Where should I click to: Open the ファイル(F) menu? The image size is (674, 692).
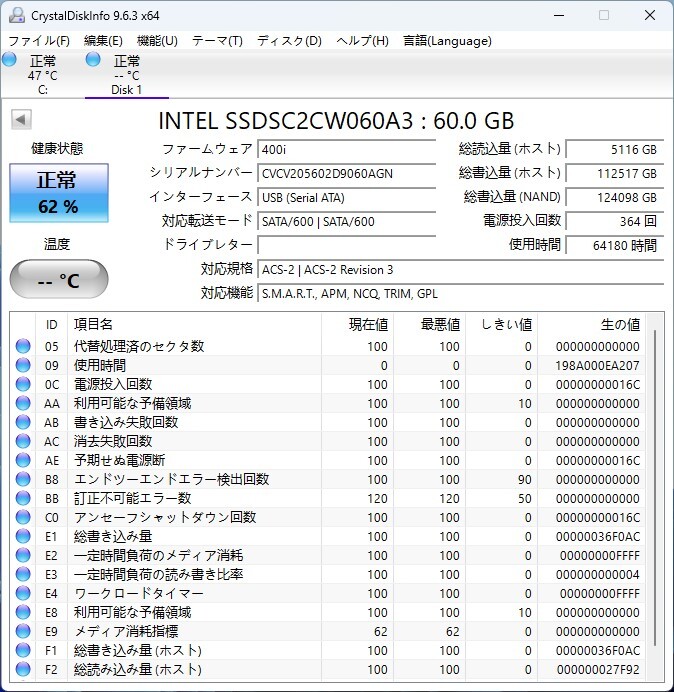click(39, 41)
